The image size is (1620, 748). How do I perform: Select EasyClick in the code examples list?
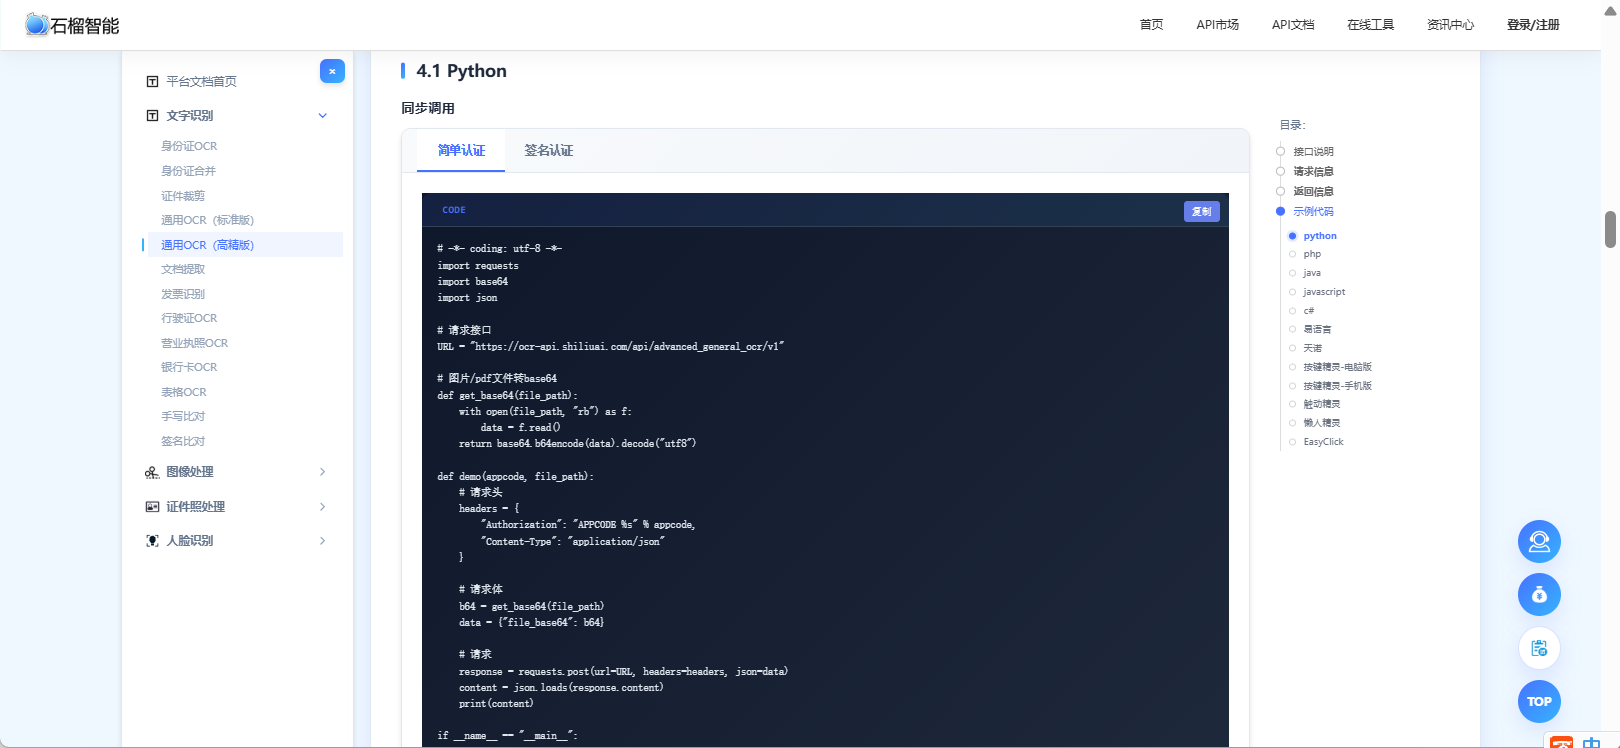point(1323,442)
